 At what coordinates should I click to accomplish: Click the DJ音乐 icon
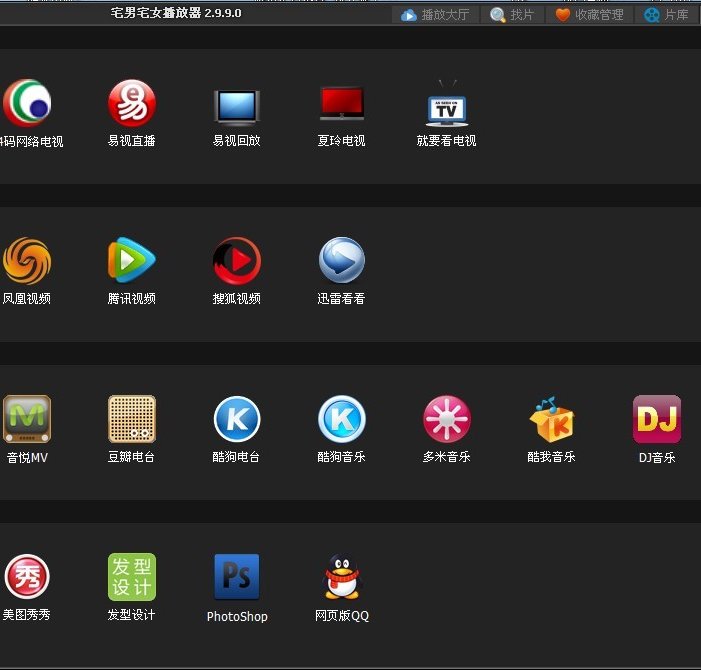(657, 419)
